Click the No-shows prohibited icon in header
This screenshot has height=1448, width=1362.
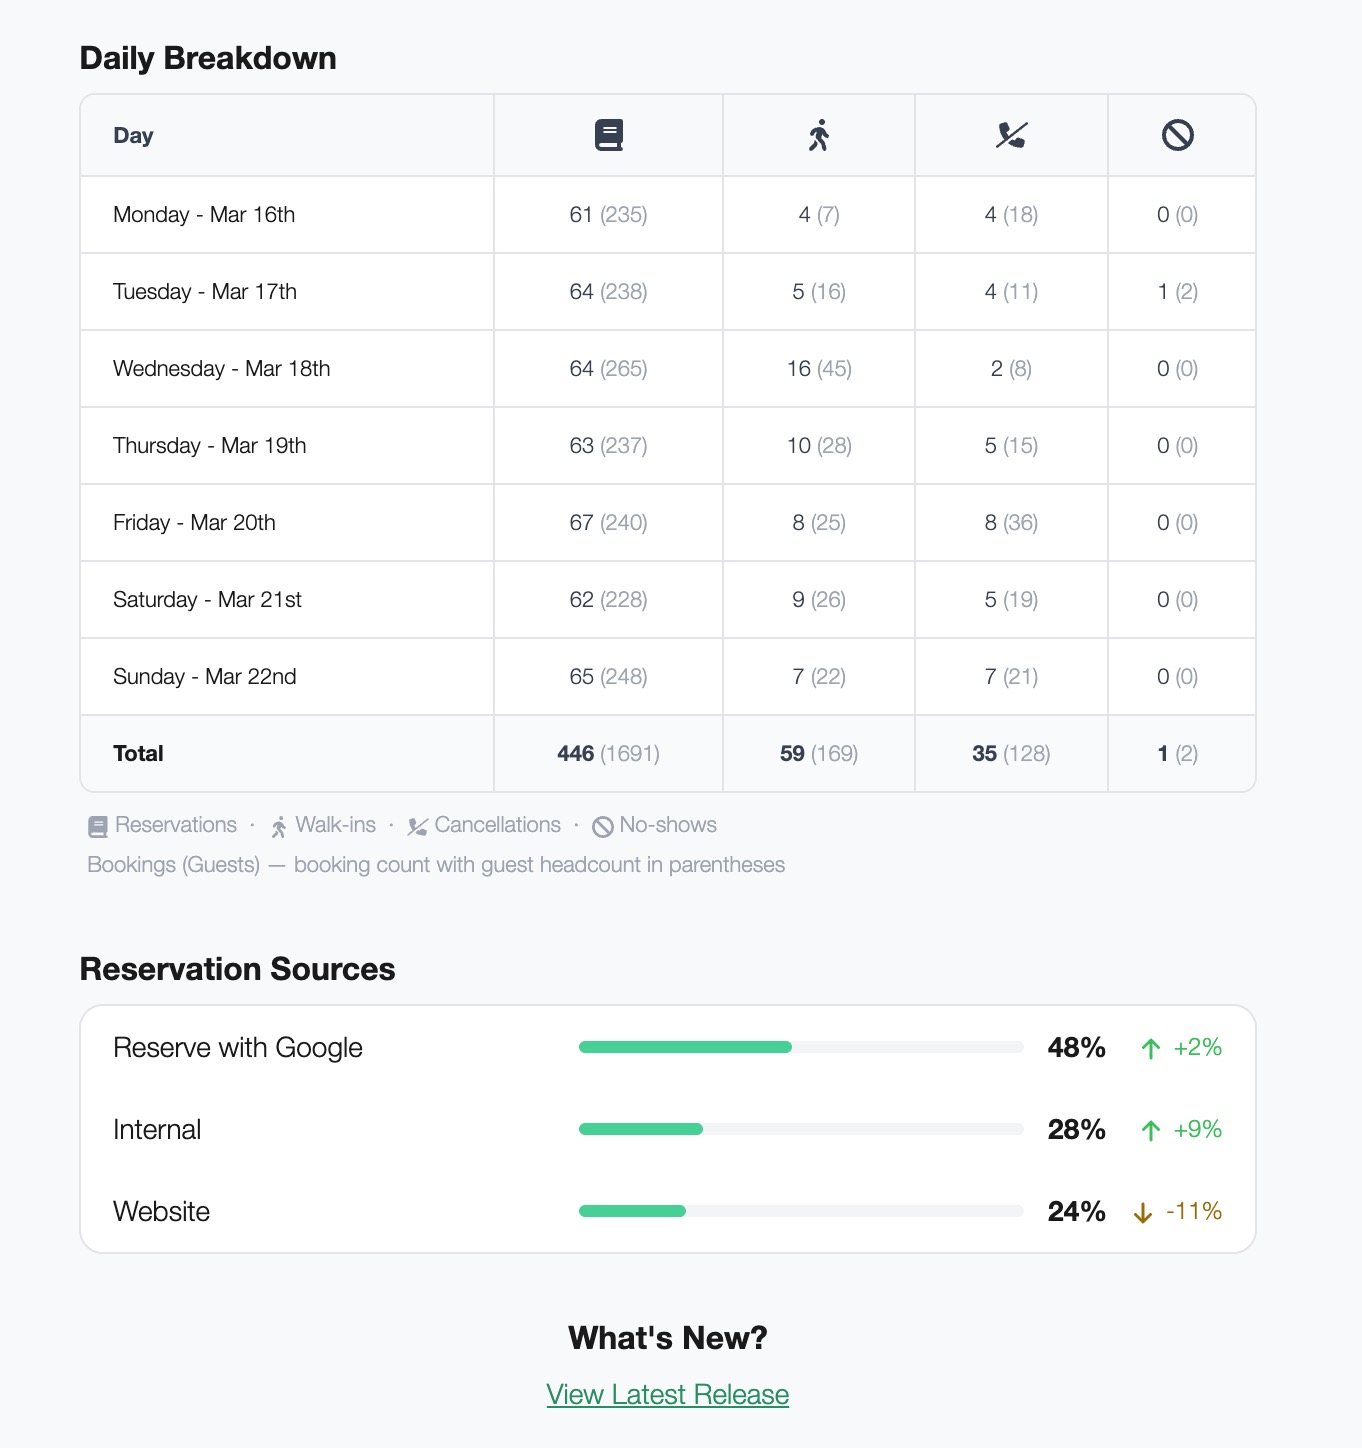[x=1178, y=135]
